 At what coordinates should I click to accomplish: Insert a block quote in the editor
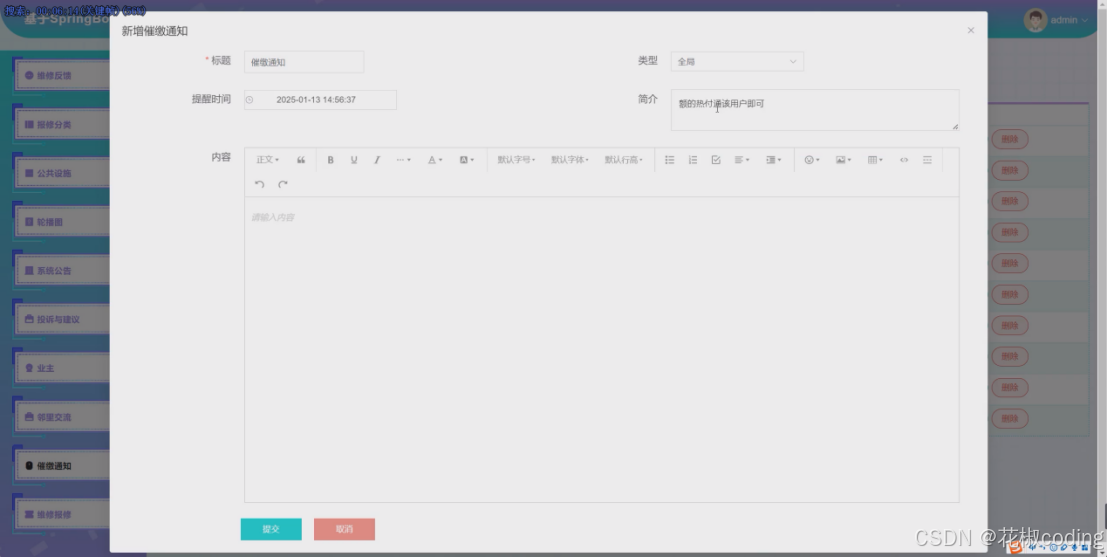(301, 160)
